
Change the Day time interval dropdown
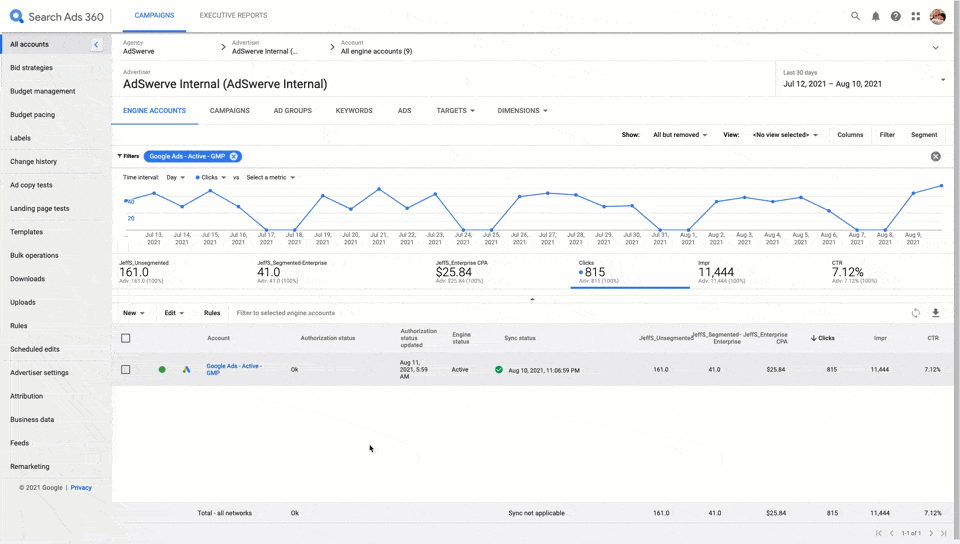175,177
